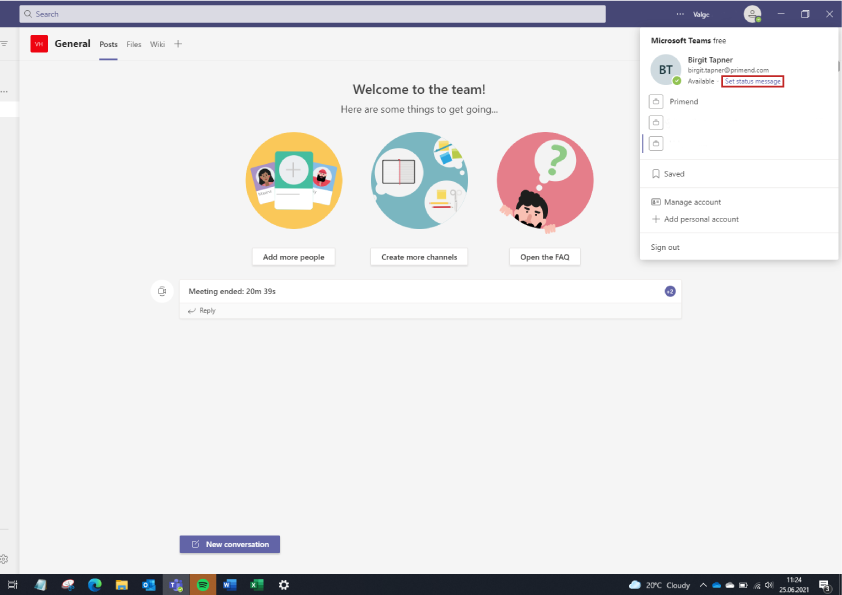
Task: Click the "Microsoft Teams free" heading
Action: click(688, 40)
